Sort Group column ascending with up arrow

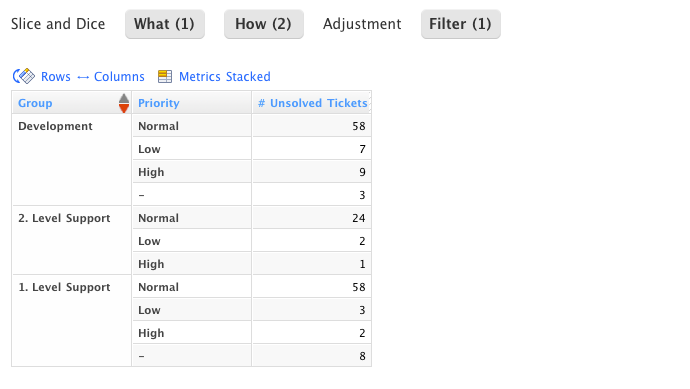[124, 98]
